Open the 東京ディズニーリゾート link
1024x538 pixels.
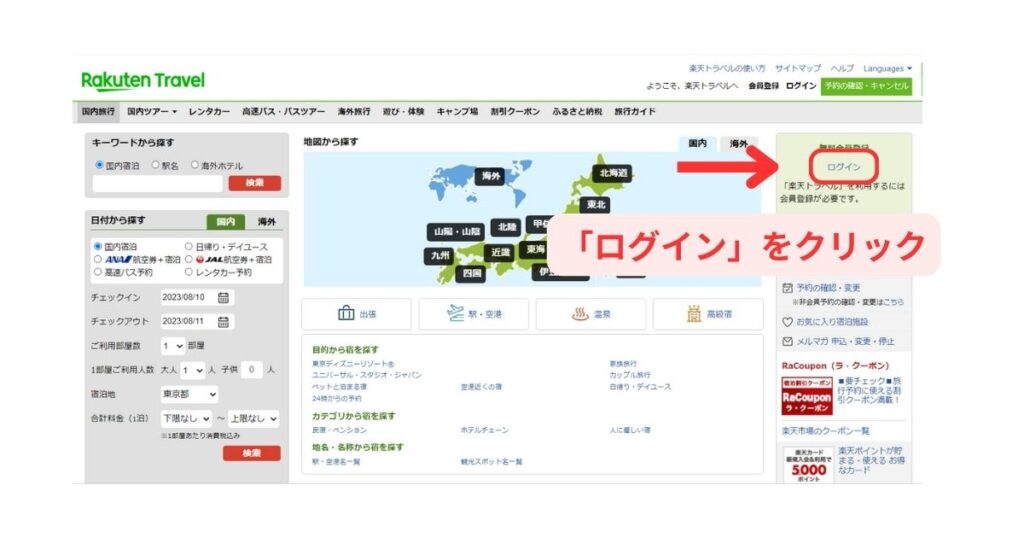pyautogui.click(x=353, y=364)
